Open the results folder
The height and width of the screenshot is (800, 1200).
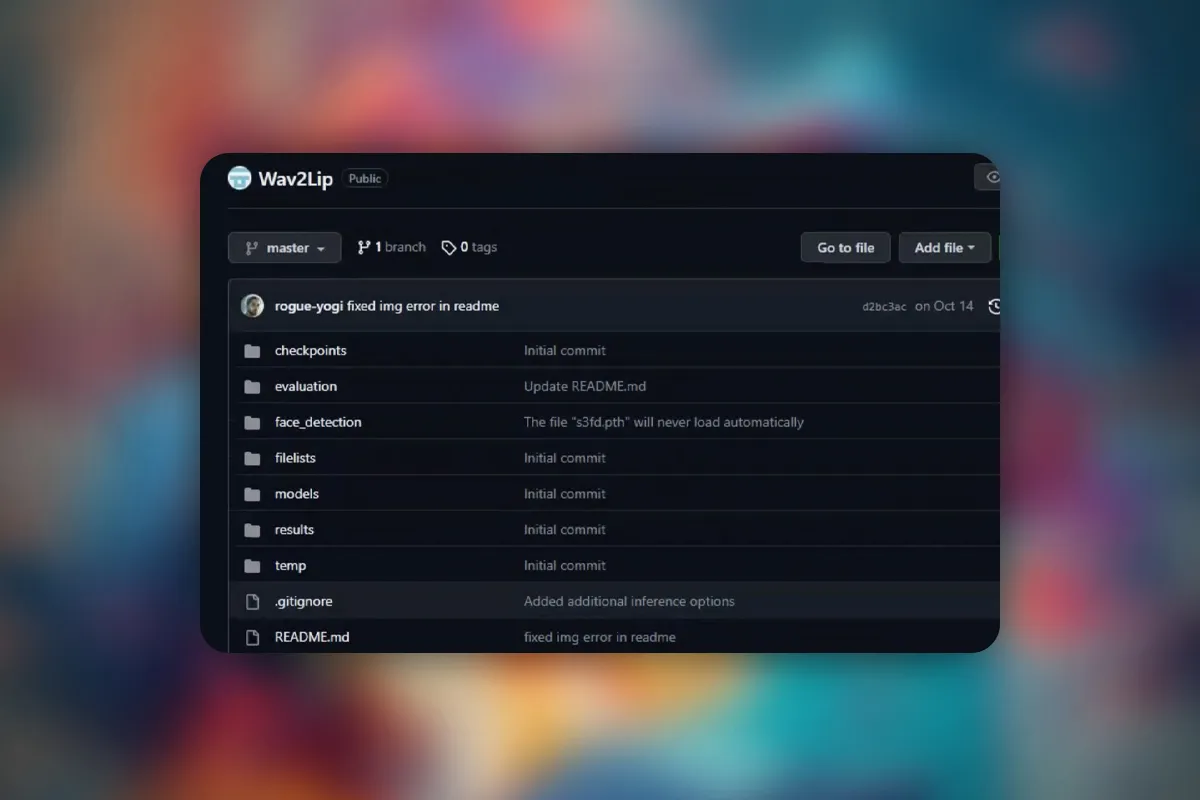(294, 530)
